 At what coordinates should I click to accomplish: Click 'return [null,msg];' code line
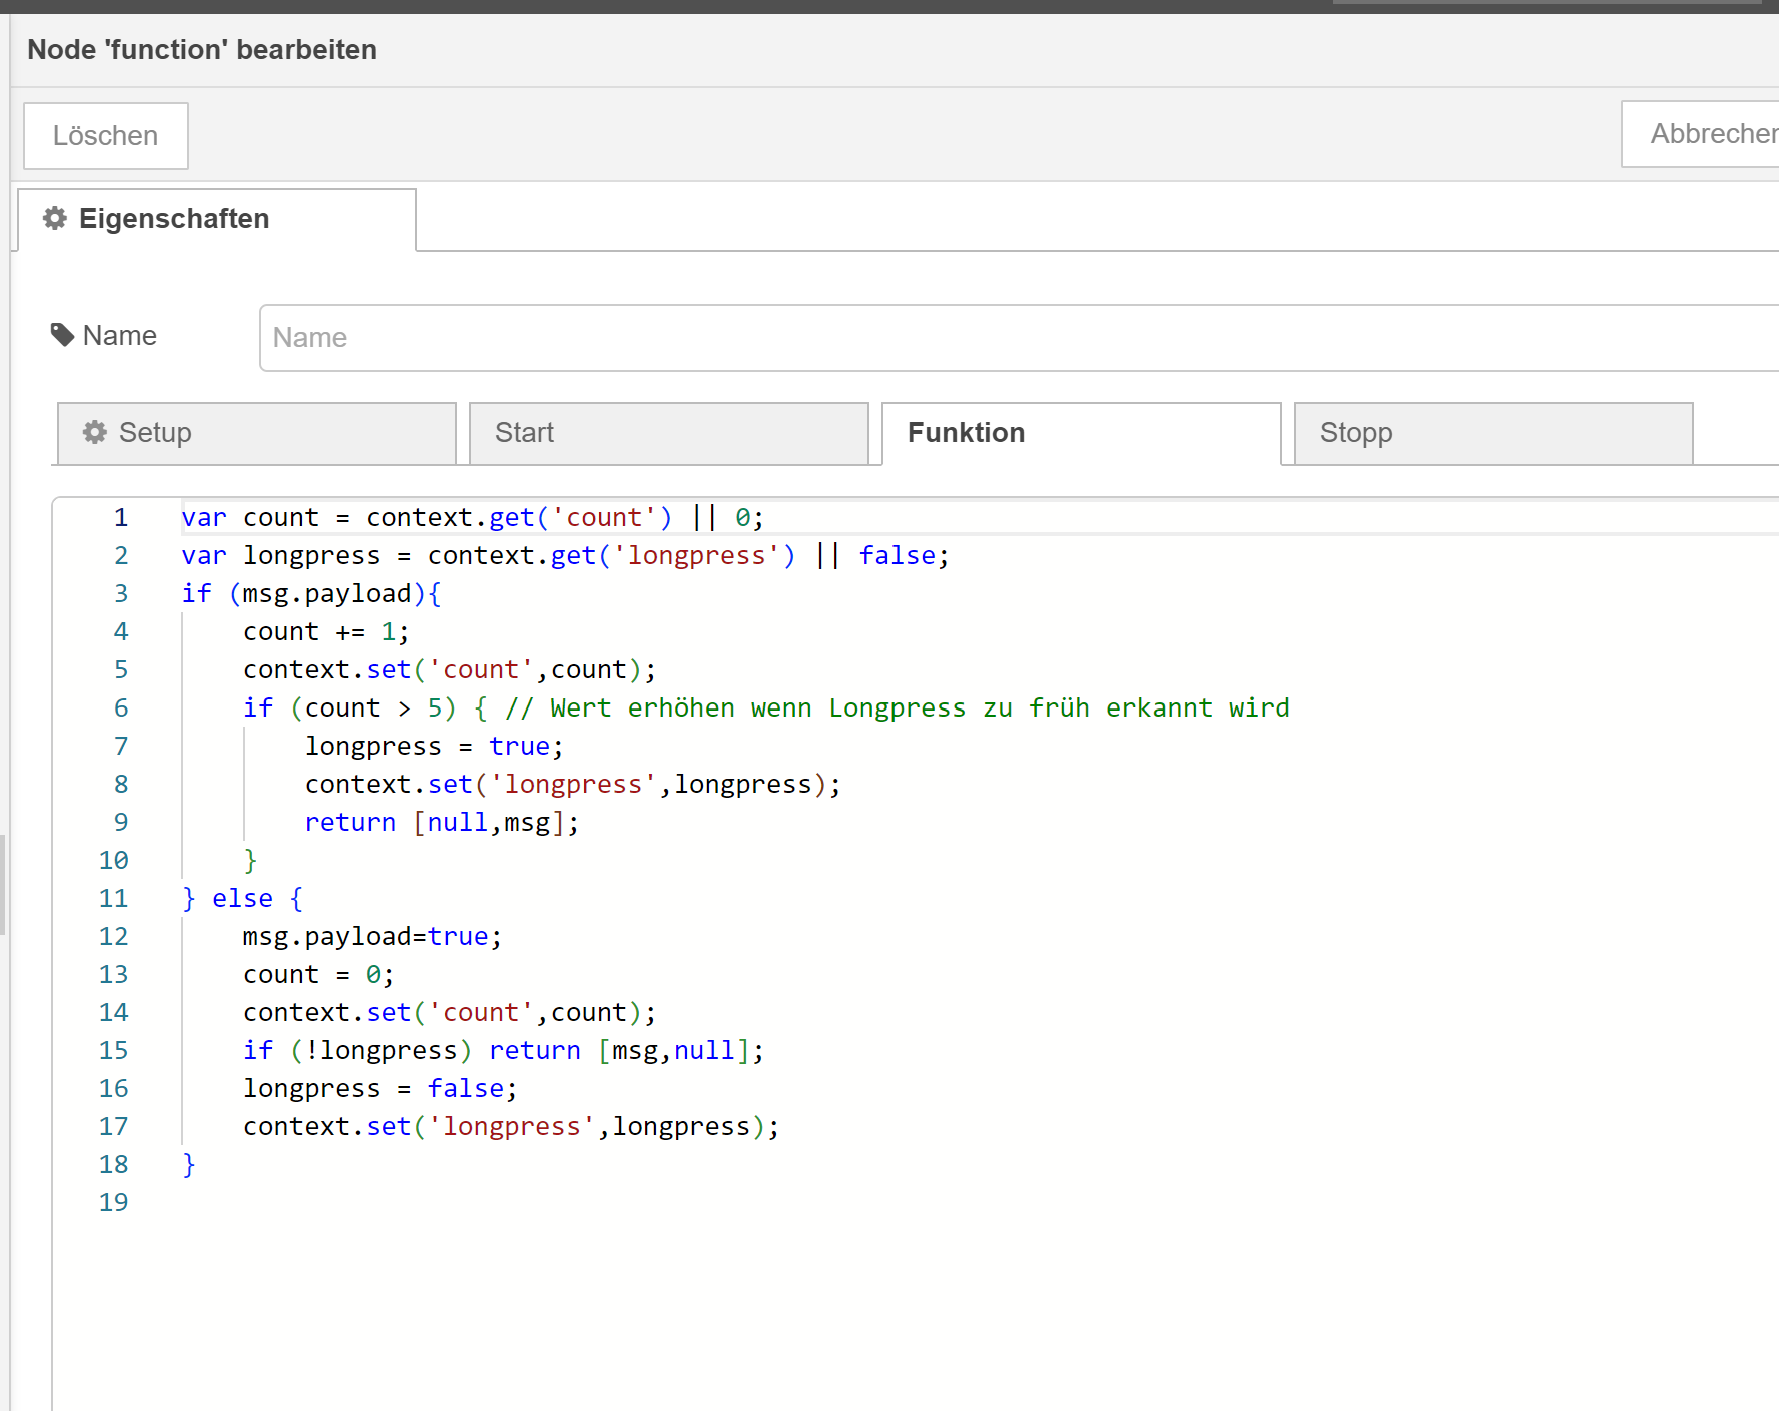pos(442,823)
